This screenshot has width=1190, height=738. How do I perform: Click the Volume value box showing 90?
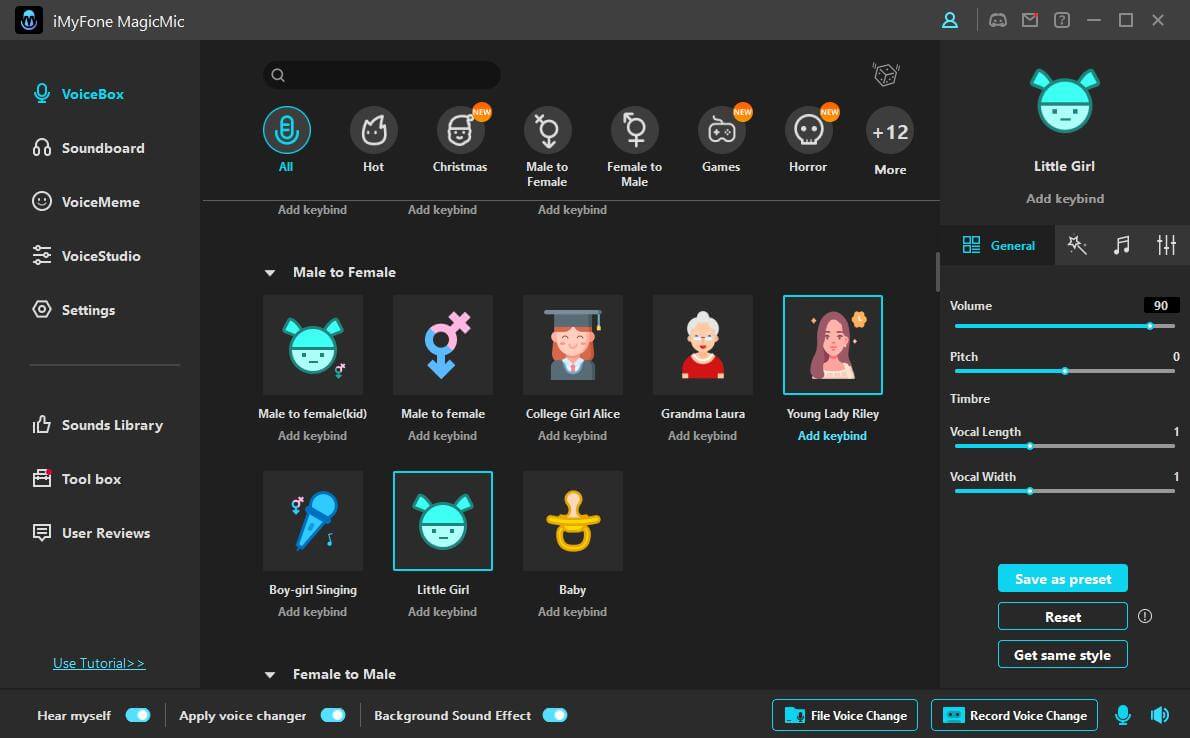click(1161, 305)
